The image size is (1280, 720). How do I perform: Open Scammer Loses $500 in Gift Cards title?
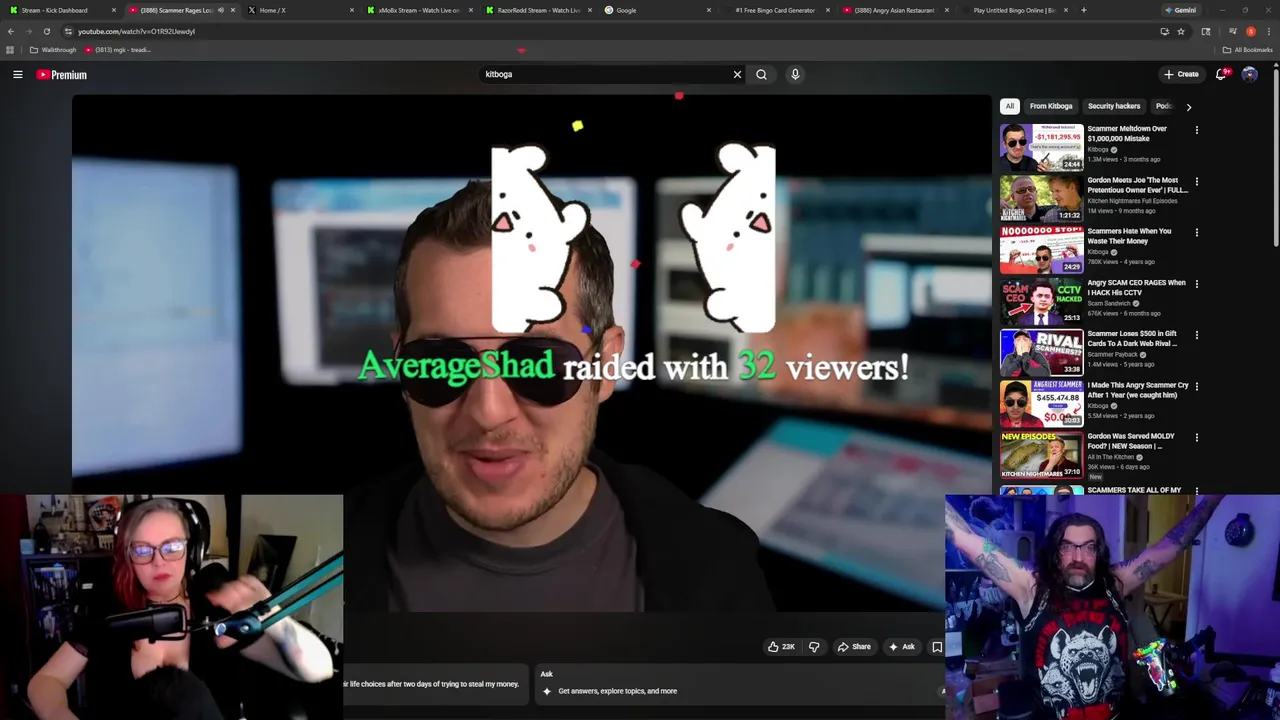coord(1132,339)
